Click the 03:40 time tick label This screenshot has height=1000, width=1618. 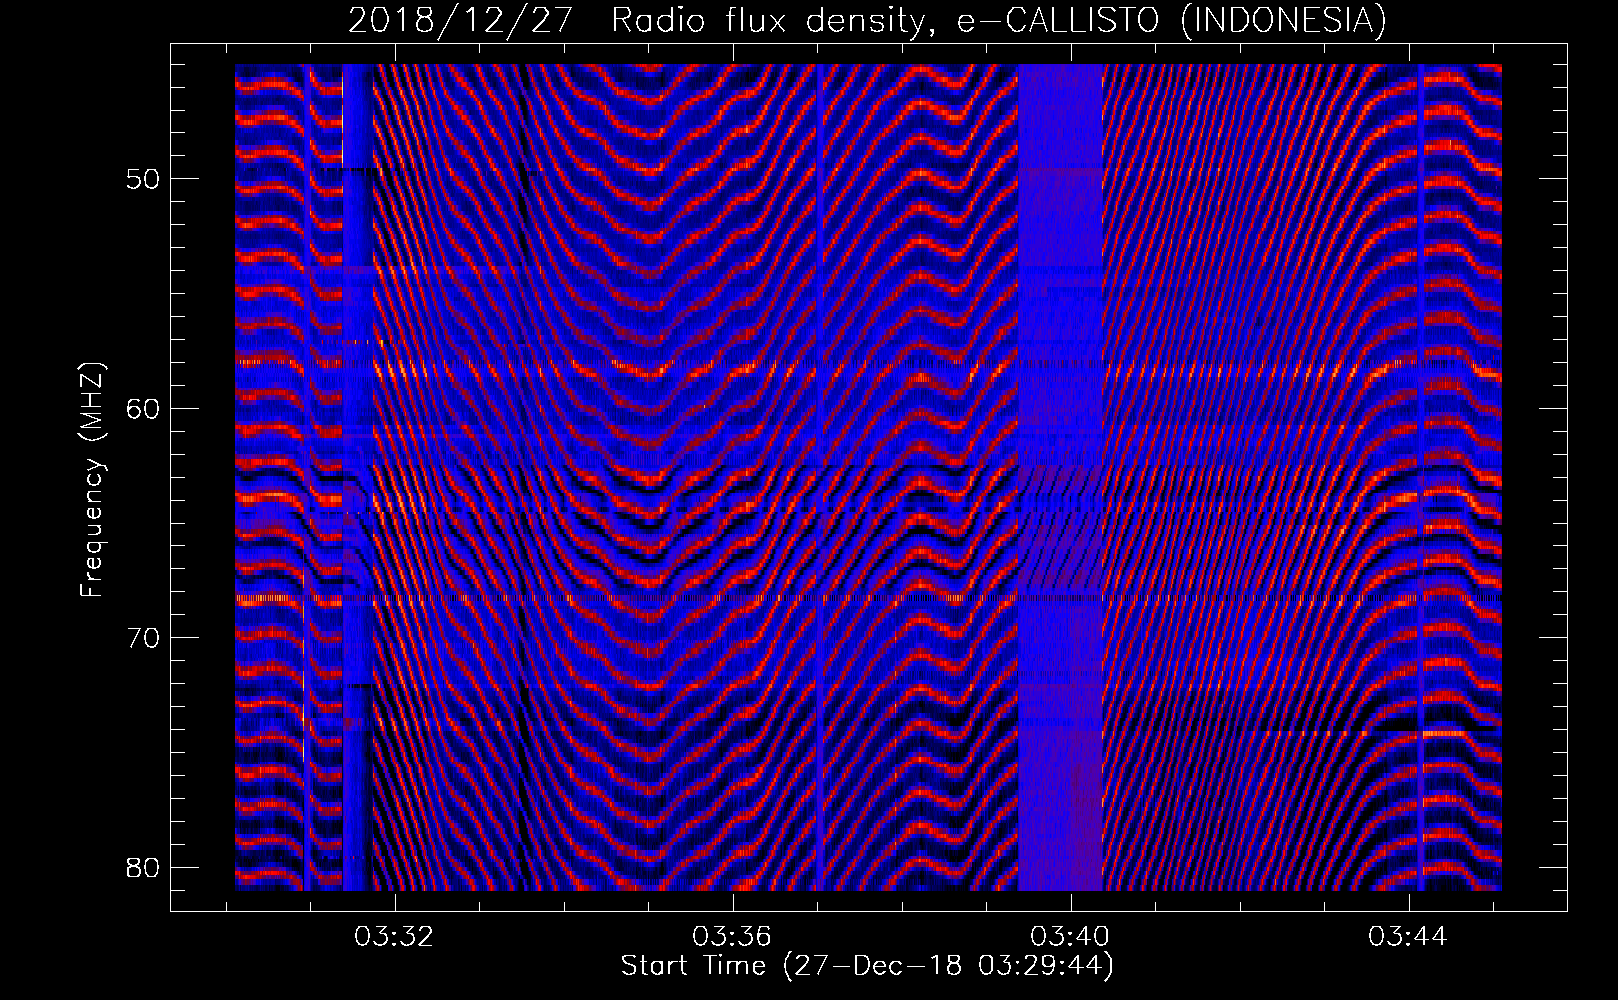click(1071, 937)
